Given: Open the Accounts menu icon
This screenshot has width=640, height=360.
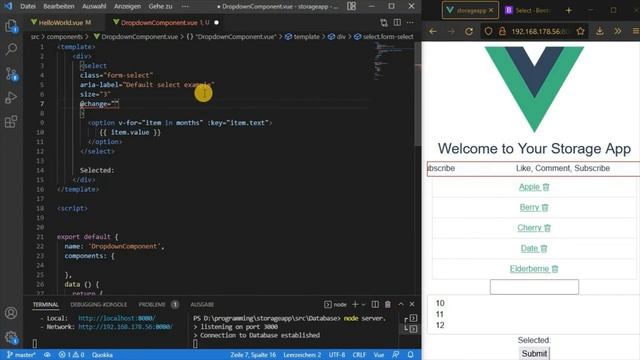Looking at the screenshot, I should [x=11, y=313].
